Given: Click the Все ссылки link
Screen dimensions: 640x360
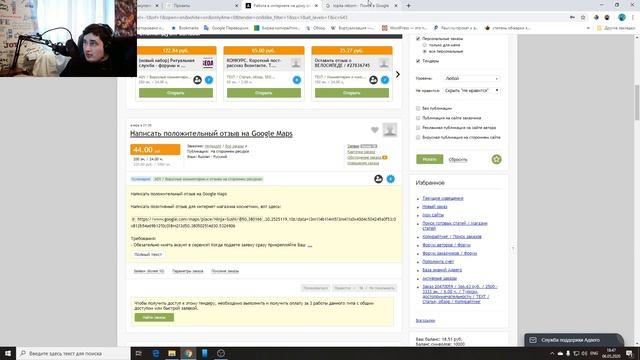Looking at the screenshot, I should [x=425, y=321].
